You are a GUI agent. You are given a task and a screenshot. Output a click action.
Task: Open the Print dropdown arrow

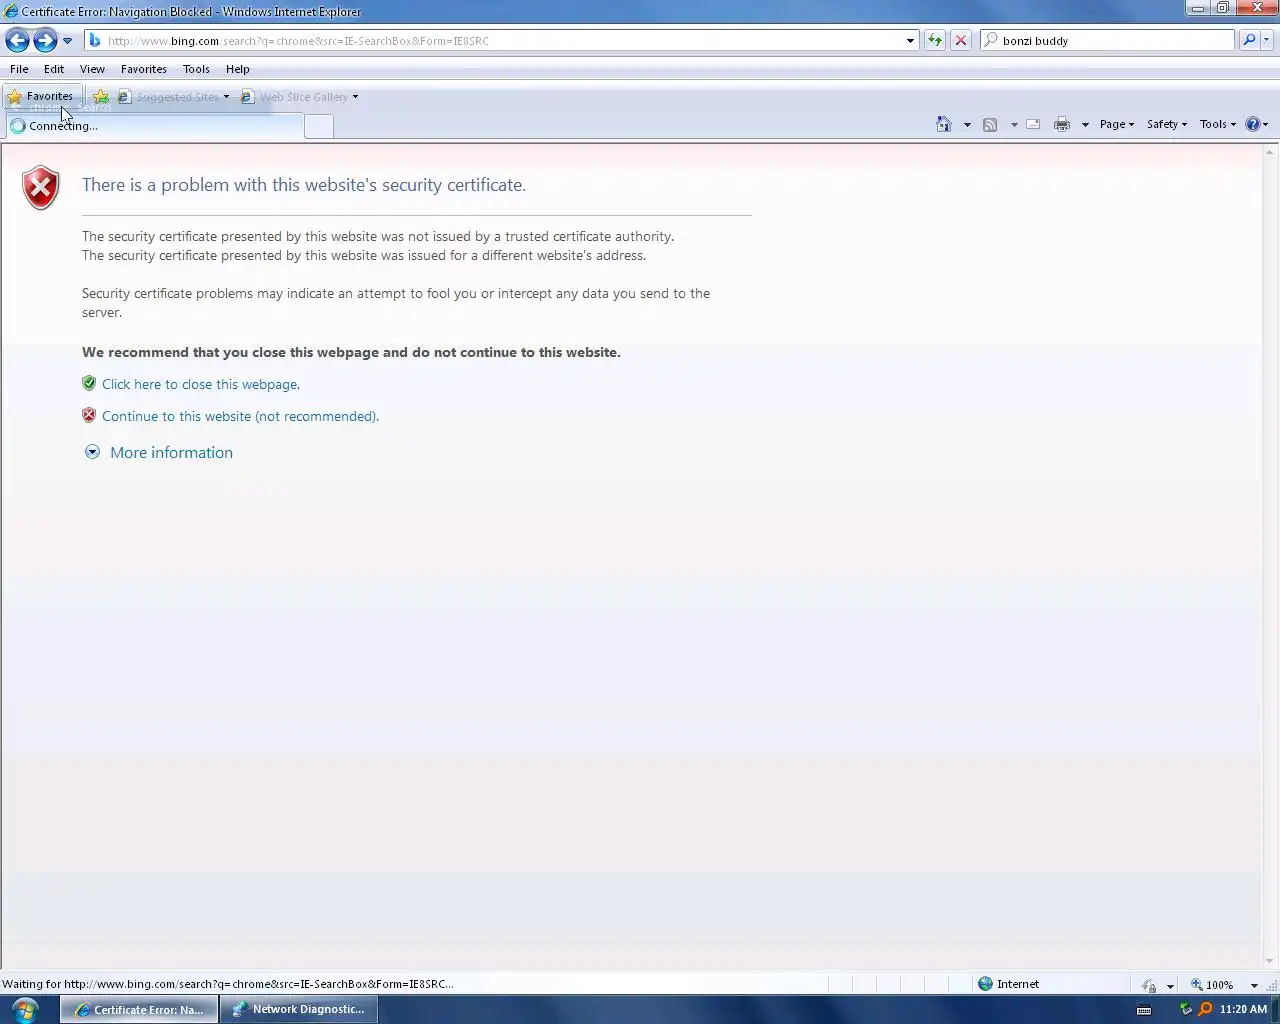tap(1085, 125)
